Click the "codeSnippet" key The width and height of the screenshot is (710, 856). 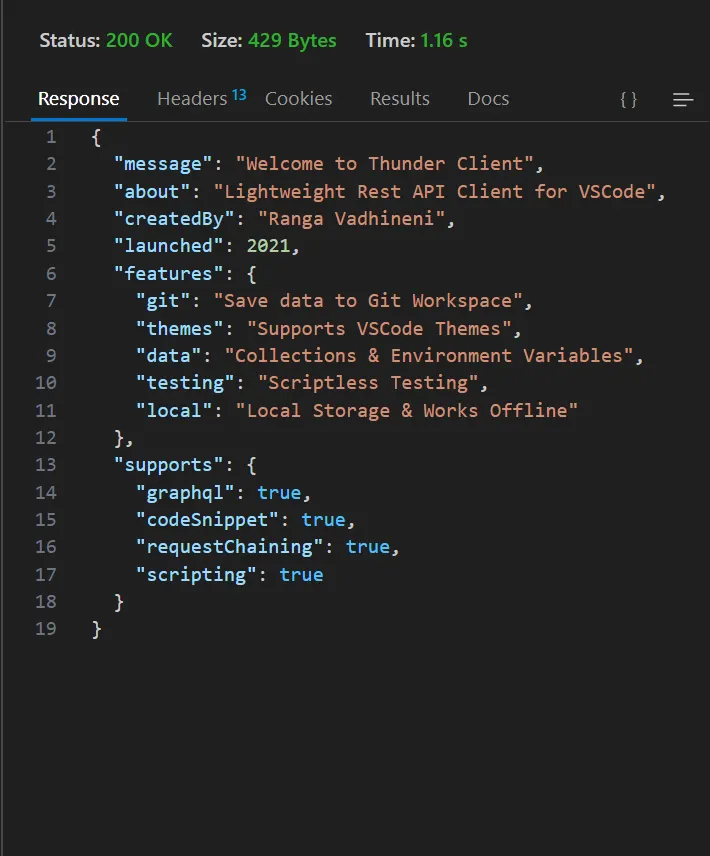click(207, 520)
